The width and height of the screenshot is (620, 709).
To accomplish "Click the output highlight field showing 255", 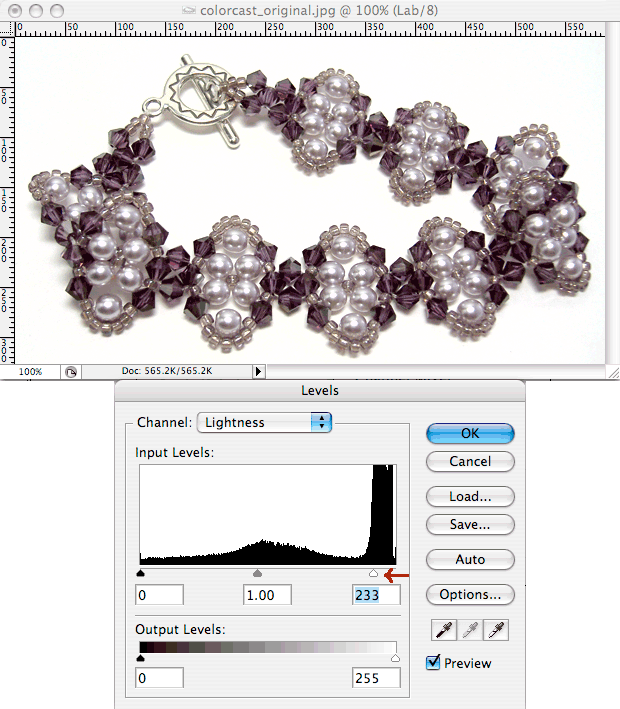I will (376, 678).
